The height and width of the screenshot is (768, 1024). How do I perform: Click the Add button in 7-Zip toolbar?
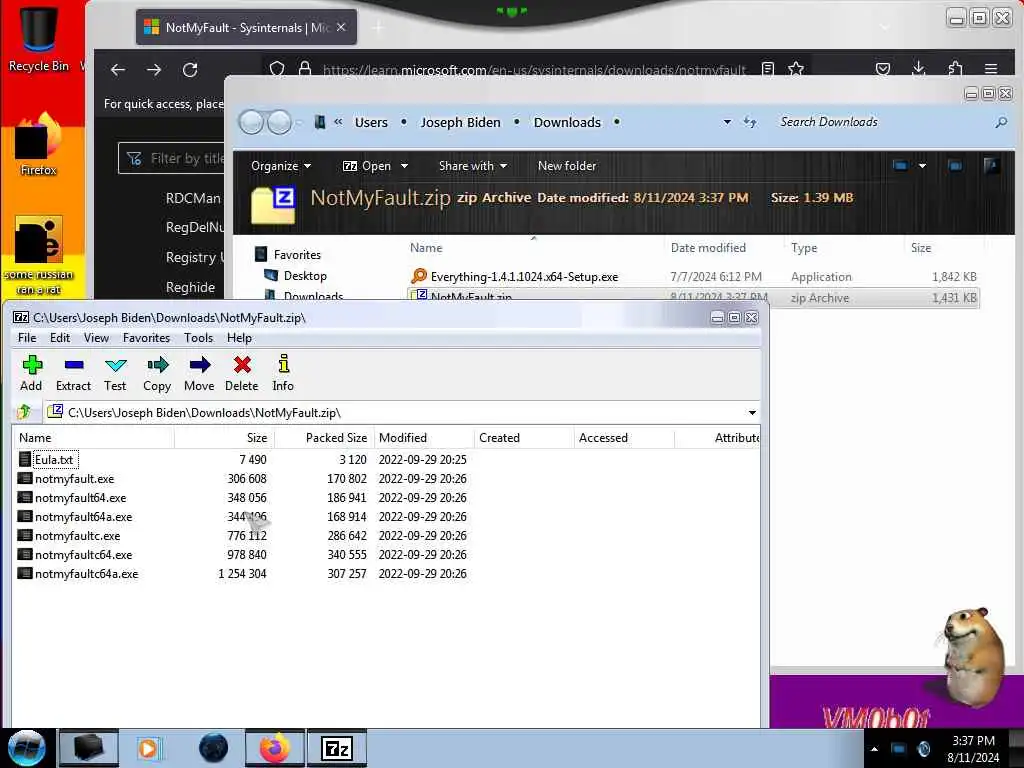[31, 373]
